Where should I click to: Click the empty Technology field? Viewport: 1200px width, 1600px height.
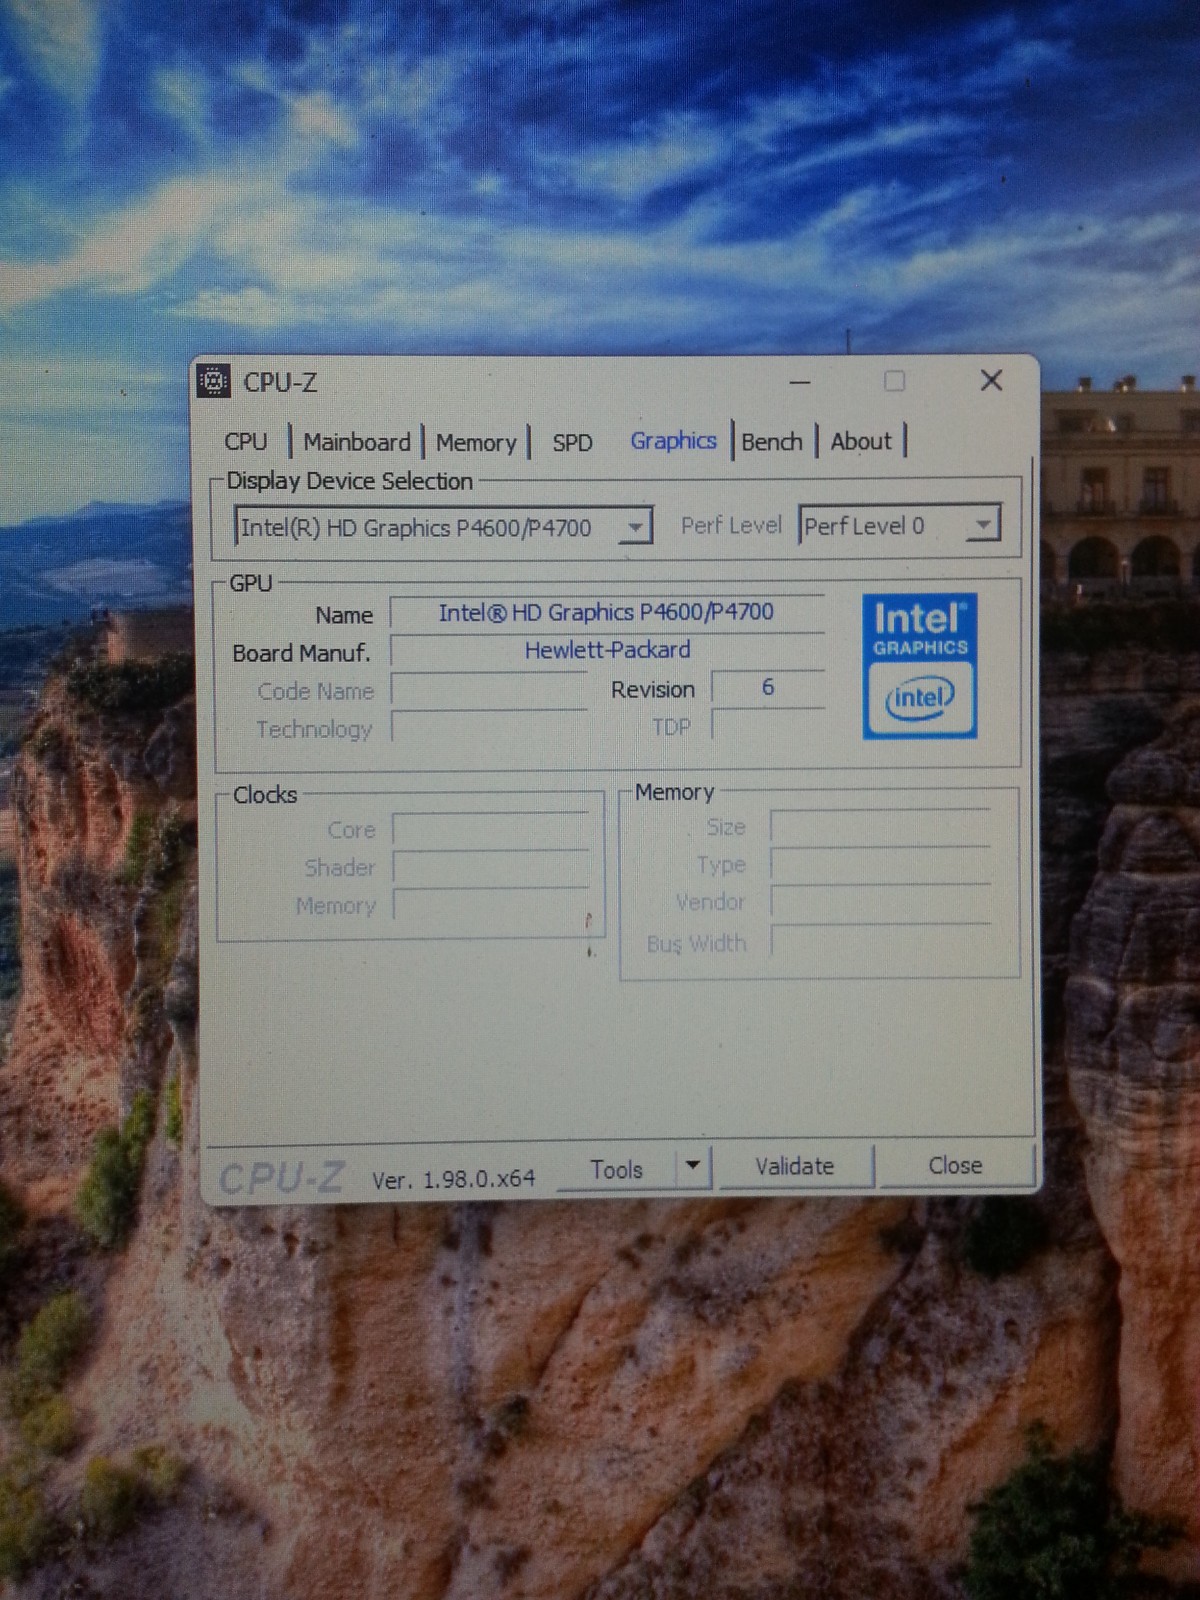[489, 727]
